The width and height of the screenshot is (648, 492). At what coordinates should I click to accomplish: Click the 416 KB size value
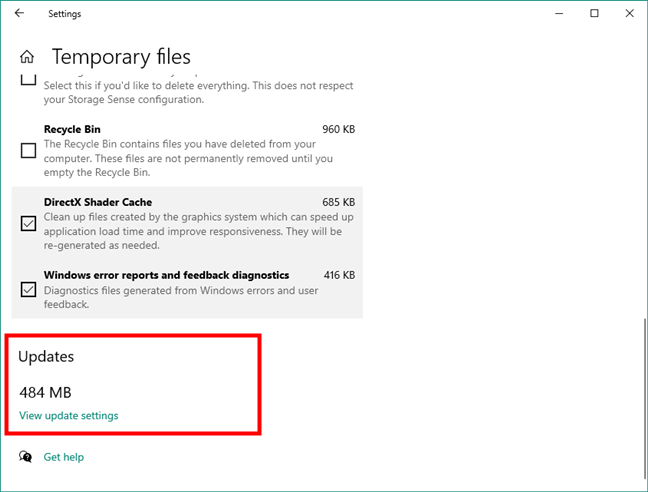pos(339,275)
